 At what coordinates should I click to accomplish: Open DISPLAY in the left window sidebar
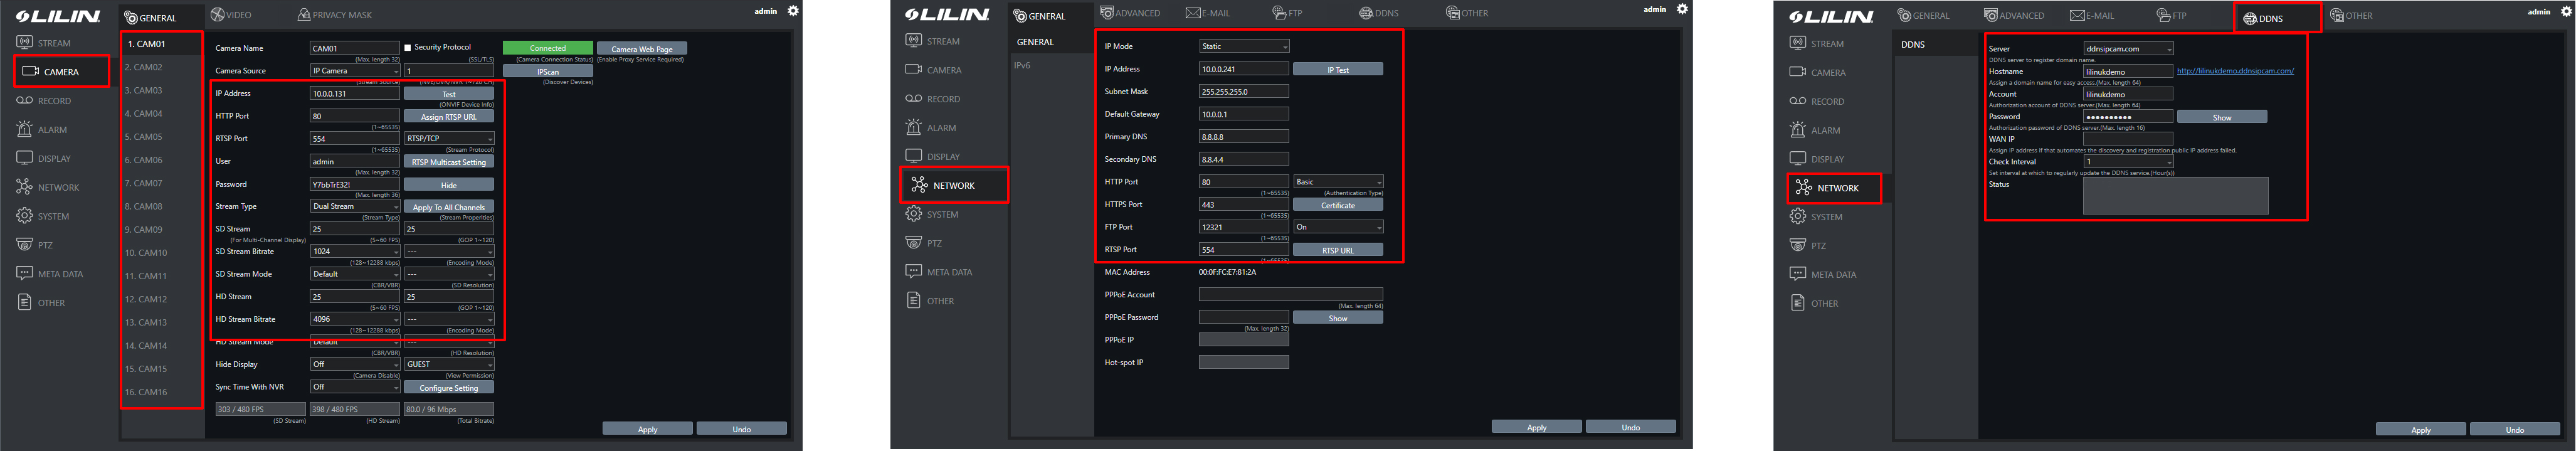[44, 158]
